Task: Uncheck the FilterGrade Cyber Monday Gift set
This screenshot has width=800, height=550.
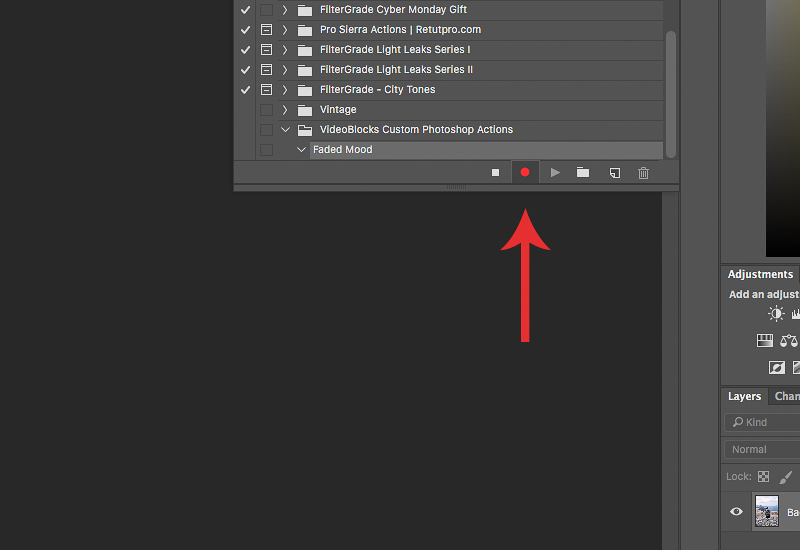Action: [245, 10]
